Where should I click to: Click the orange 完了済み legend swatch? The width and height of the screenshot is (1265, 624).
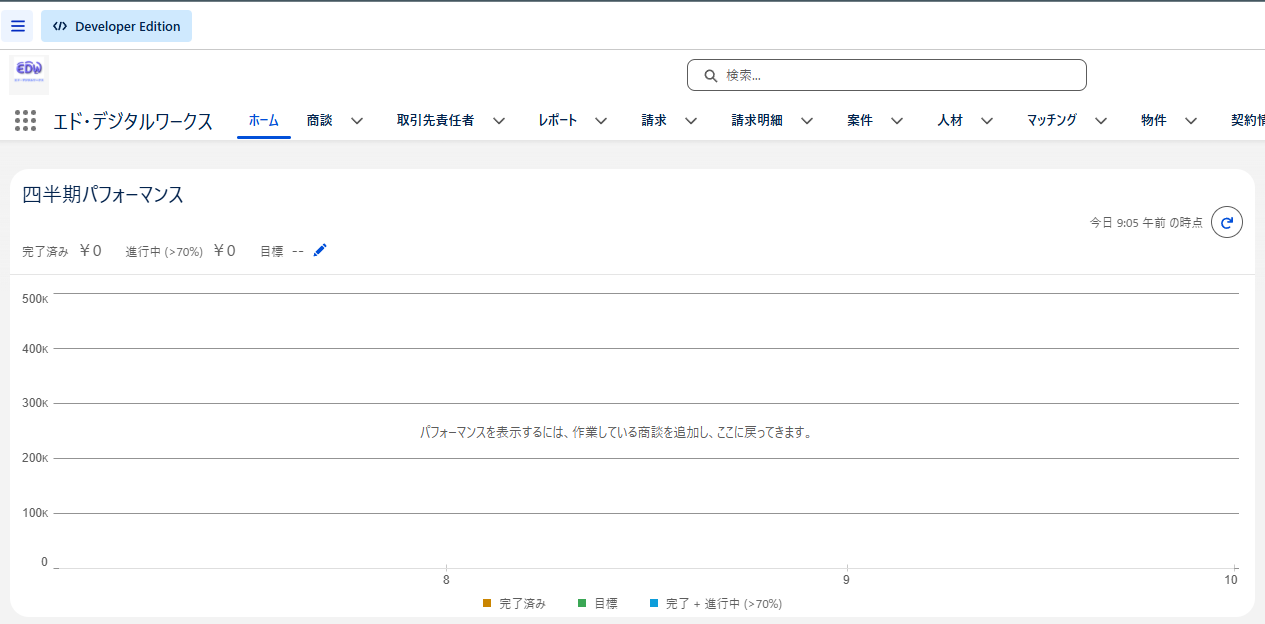tap(487, 603)
